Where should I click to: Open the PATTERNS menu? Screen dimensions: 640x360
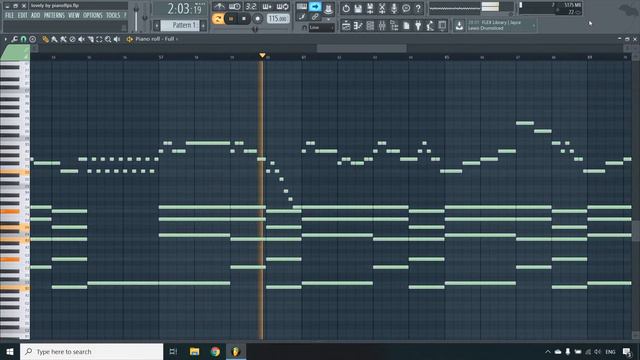(54, 15)
